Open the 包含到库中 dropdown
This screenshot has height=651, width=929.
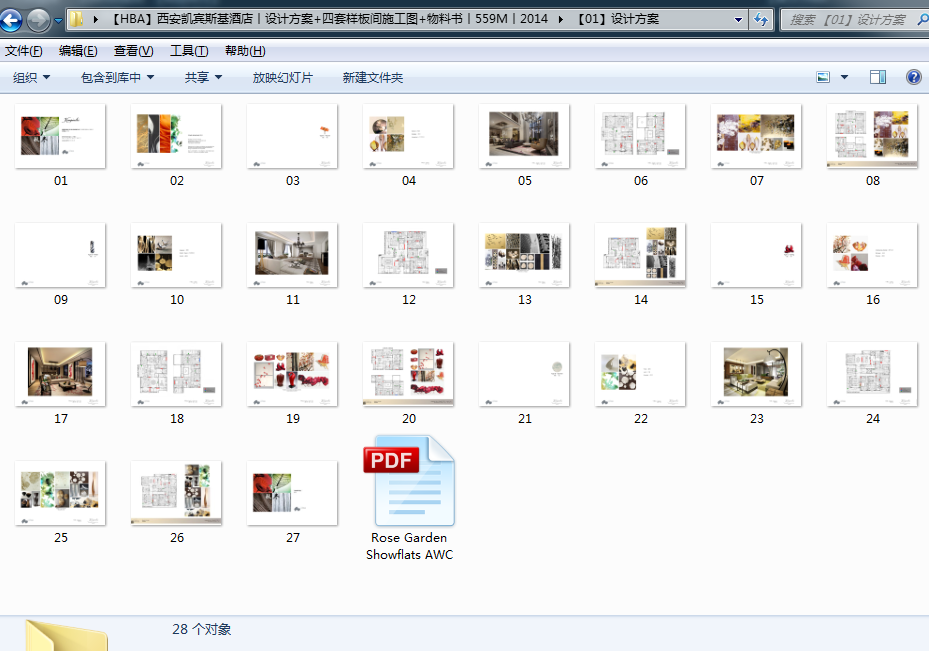(x=117, y=78)
